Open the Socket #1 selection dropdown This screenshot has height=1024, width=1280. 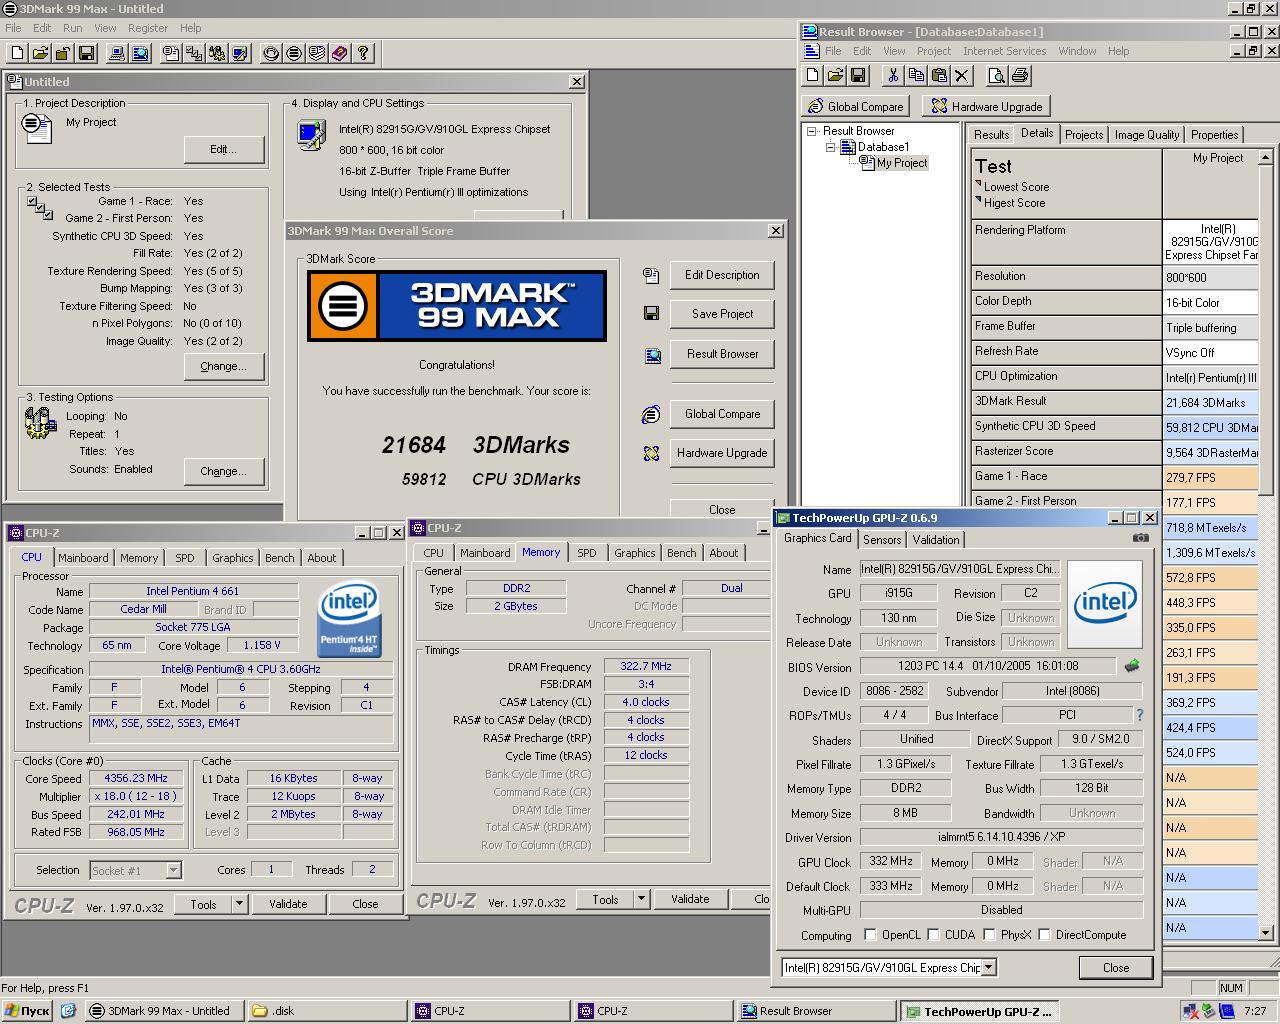point(173,871)
